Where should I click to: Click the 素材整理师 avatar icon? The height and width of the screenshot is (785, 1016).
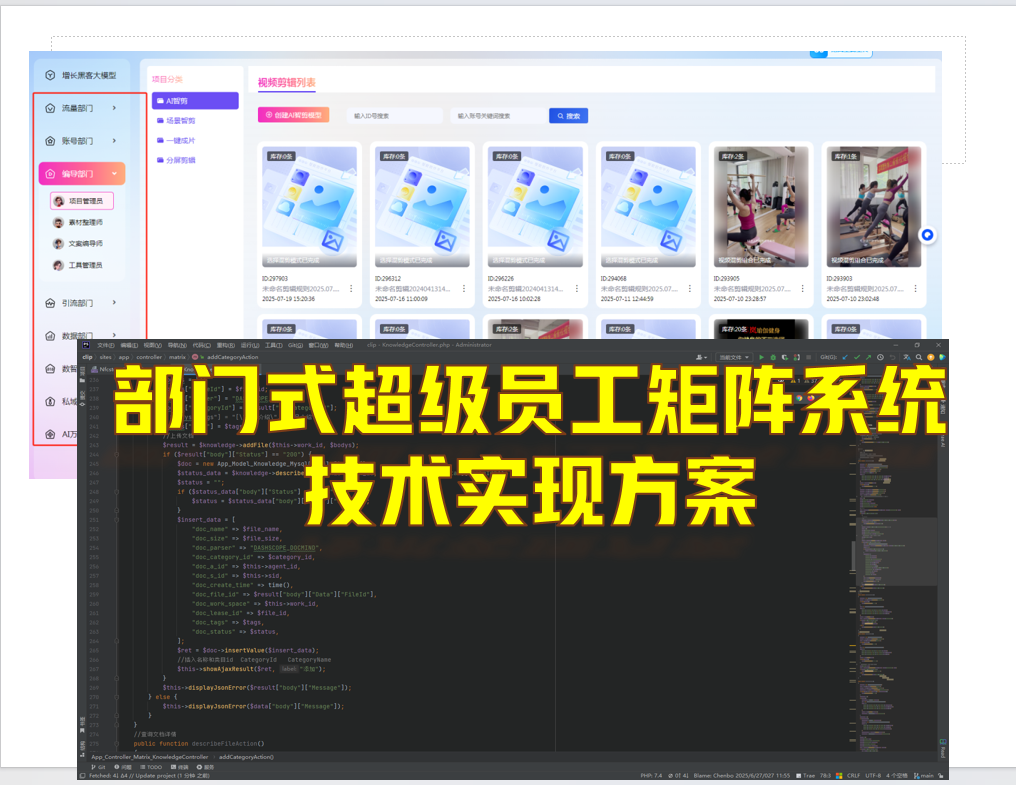[x=58, y=222]
